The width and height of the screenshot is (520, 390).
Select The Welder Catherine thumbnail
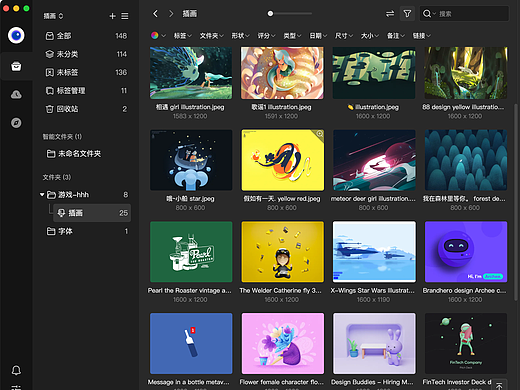tap(282, 252)
